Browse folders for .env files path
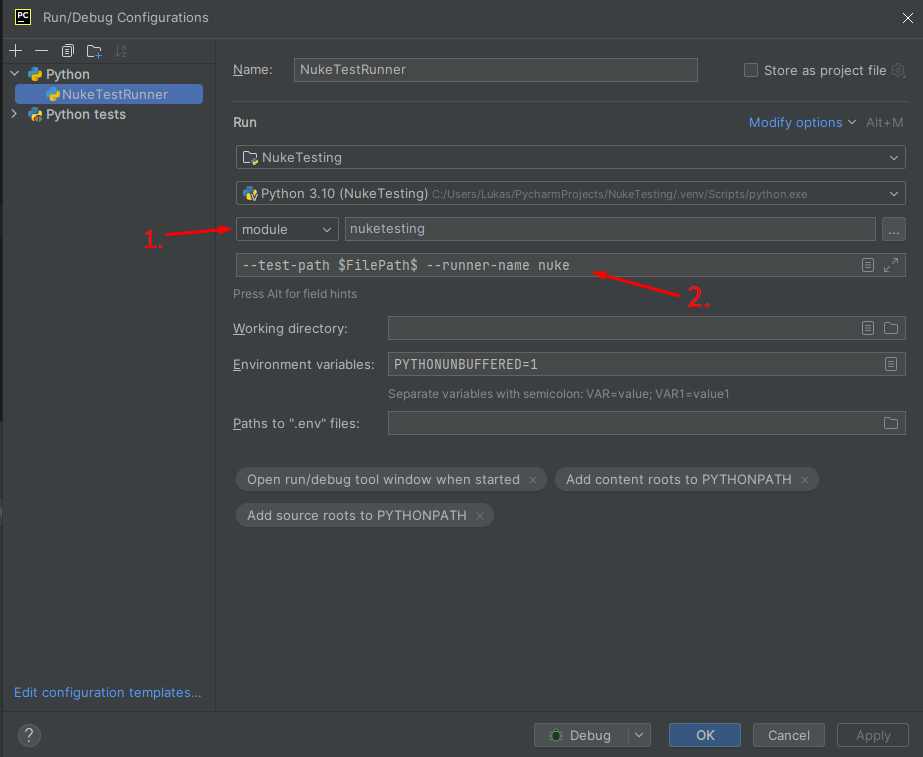 click(x=890, y=423)
